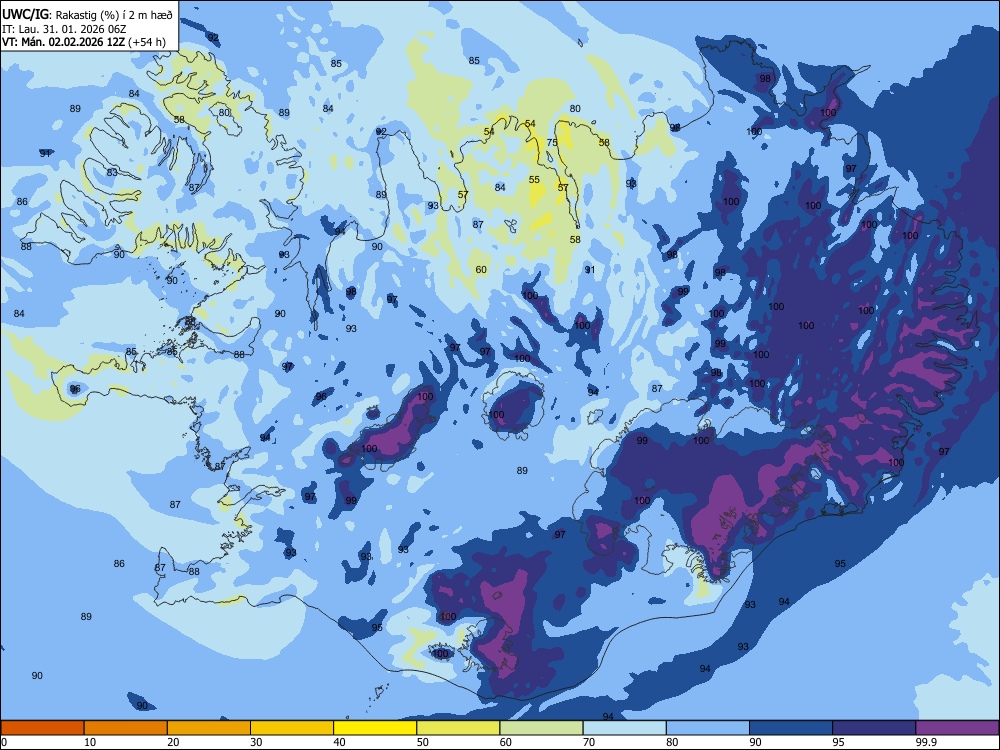The image size is (1000, 750).
Task: Click the 80–90 light blue legend swatch
Action: tap(708, 728)
